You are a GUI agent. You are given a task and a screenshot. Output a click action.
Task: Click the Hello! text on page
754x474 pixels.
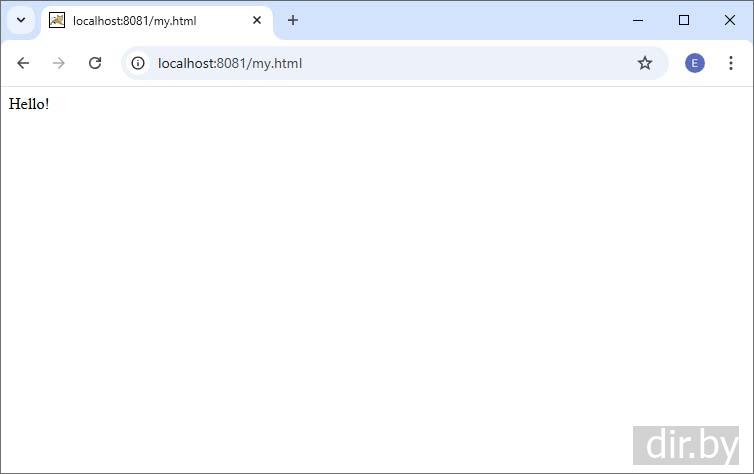29,104
